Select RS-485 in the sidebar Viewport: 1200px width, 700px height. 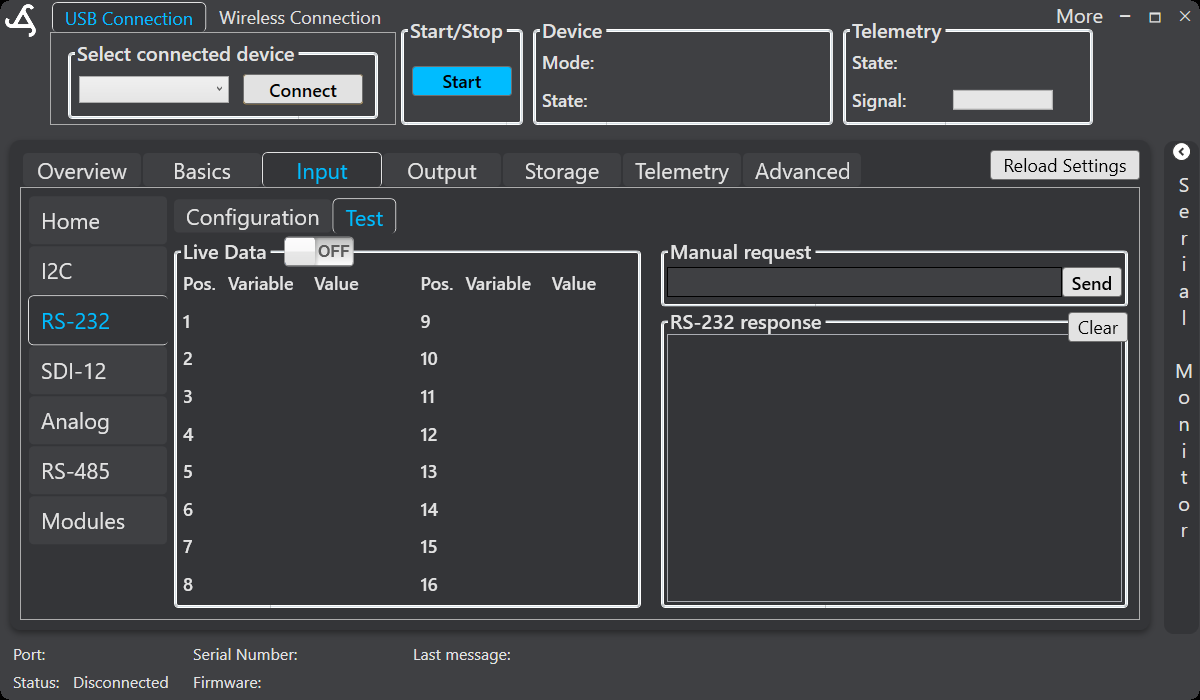click(x=98, y=471)
